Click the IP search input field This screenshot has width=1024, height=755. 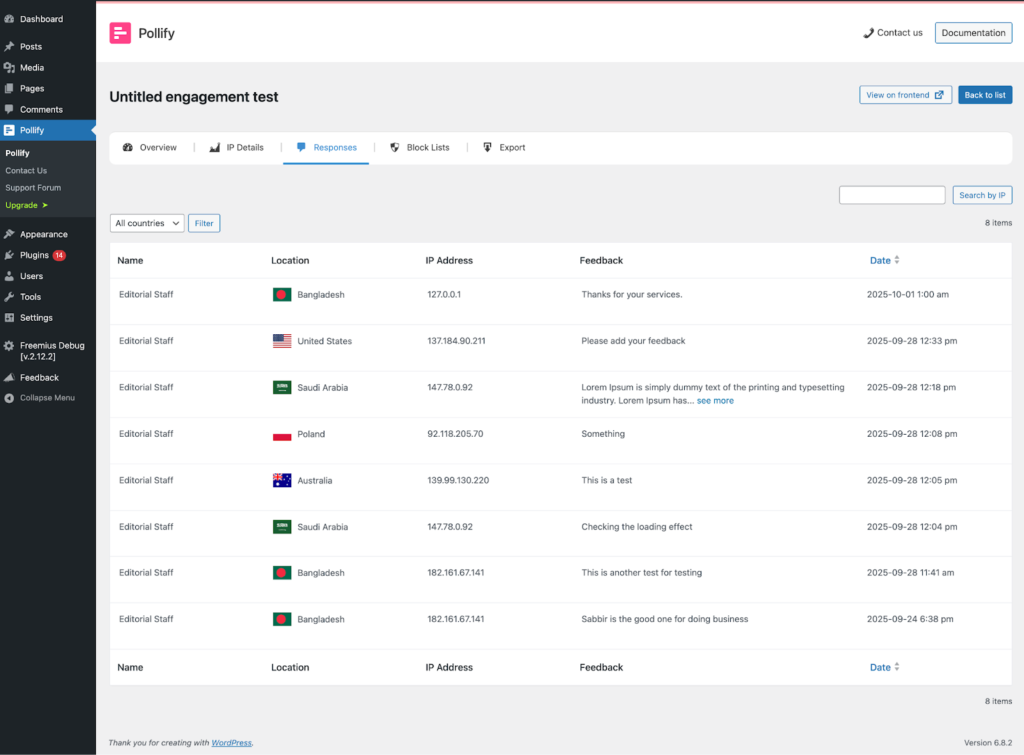pos(892,195)
